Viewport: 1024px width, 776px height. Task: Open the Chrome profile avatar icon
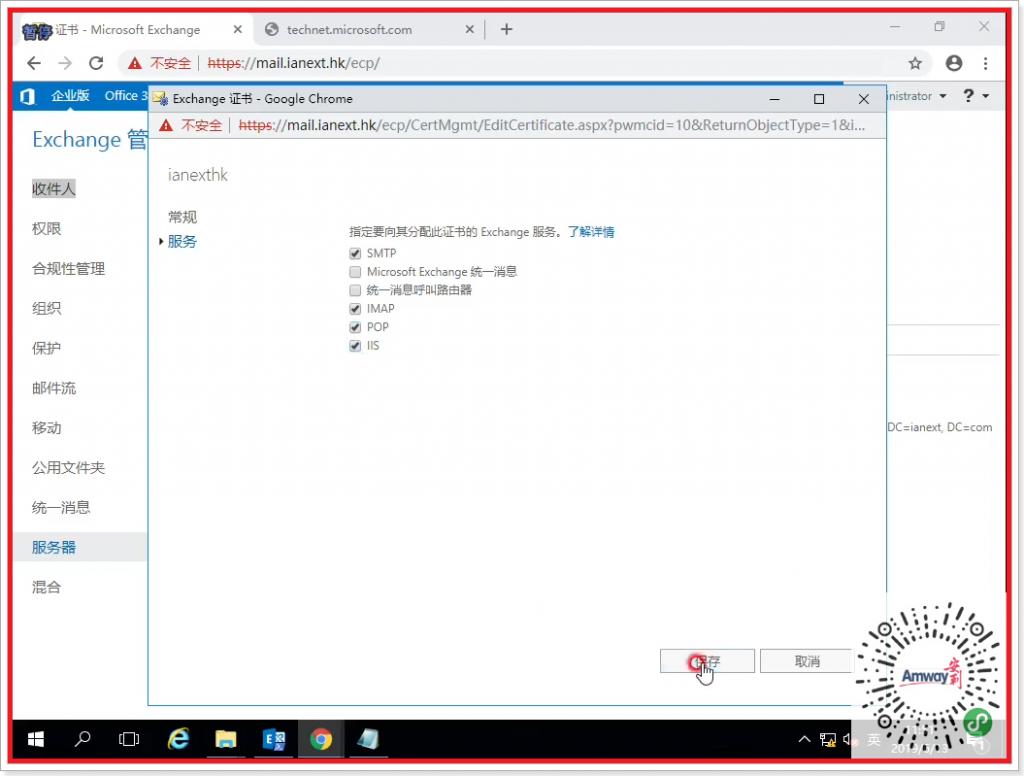[953, 63]
